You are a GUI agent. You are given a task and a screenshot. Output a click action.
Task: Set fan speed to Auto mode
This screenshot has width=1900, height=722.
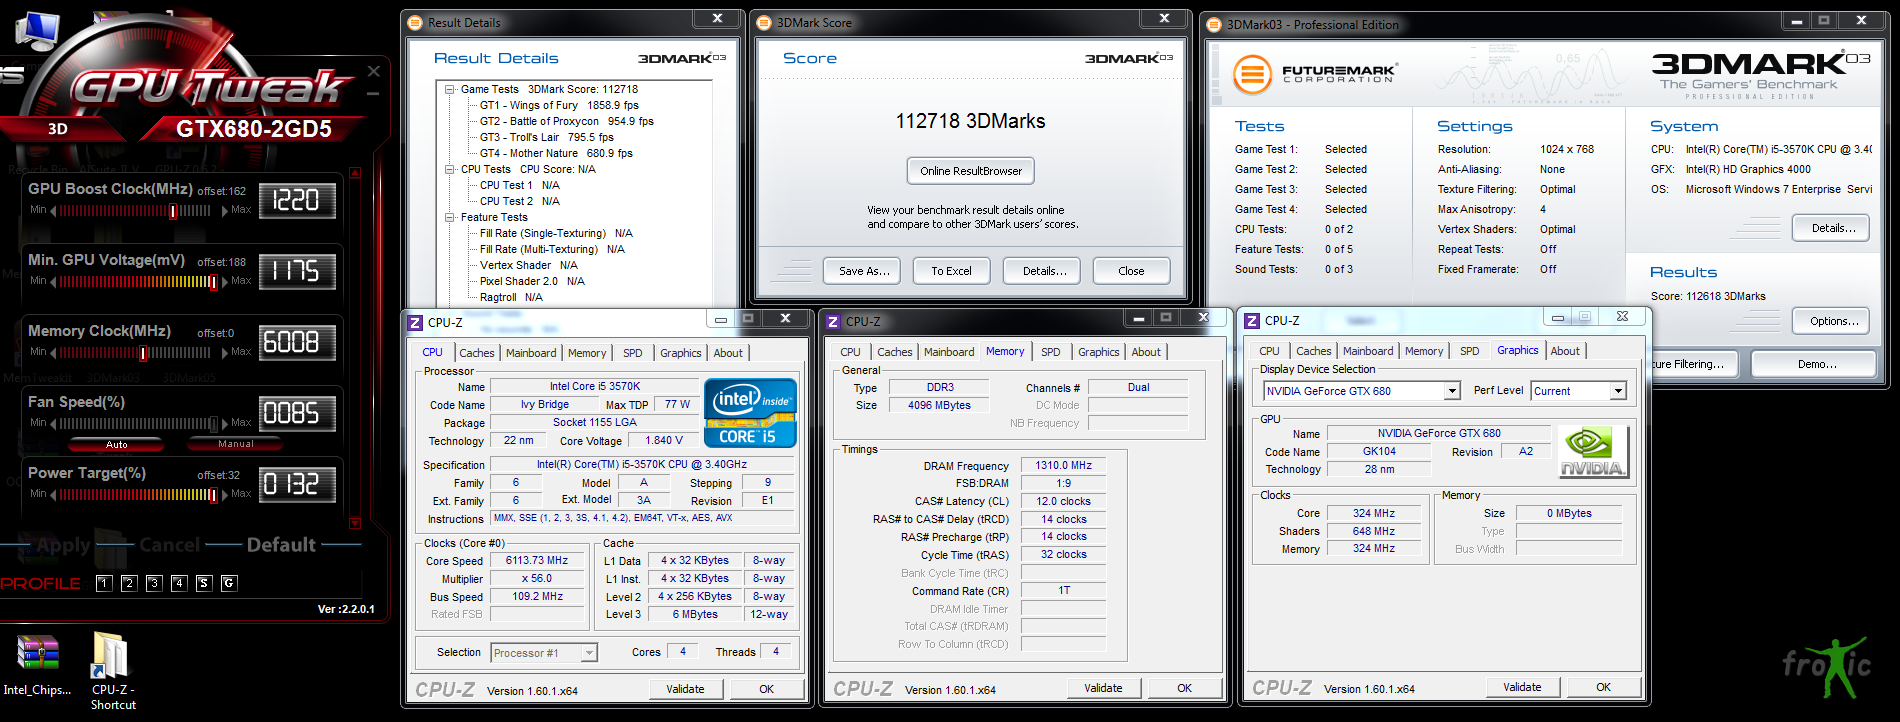coord(117,444)
